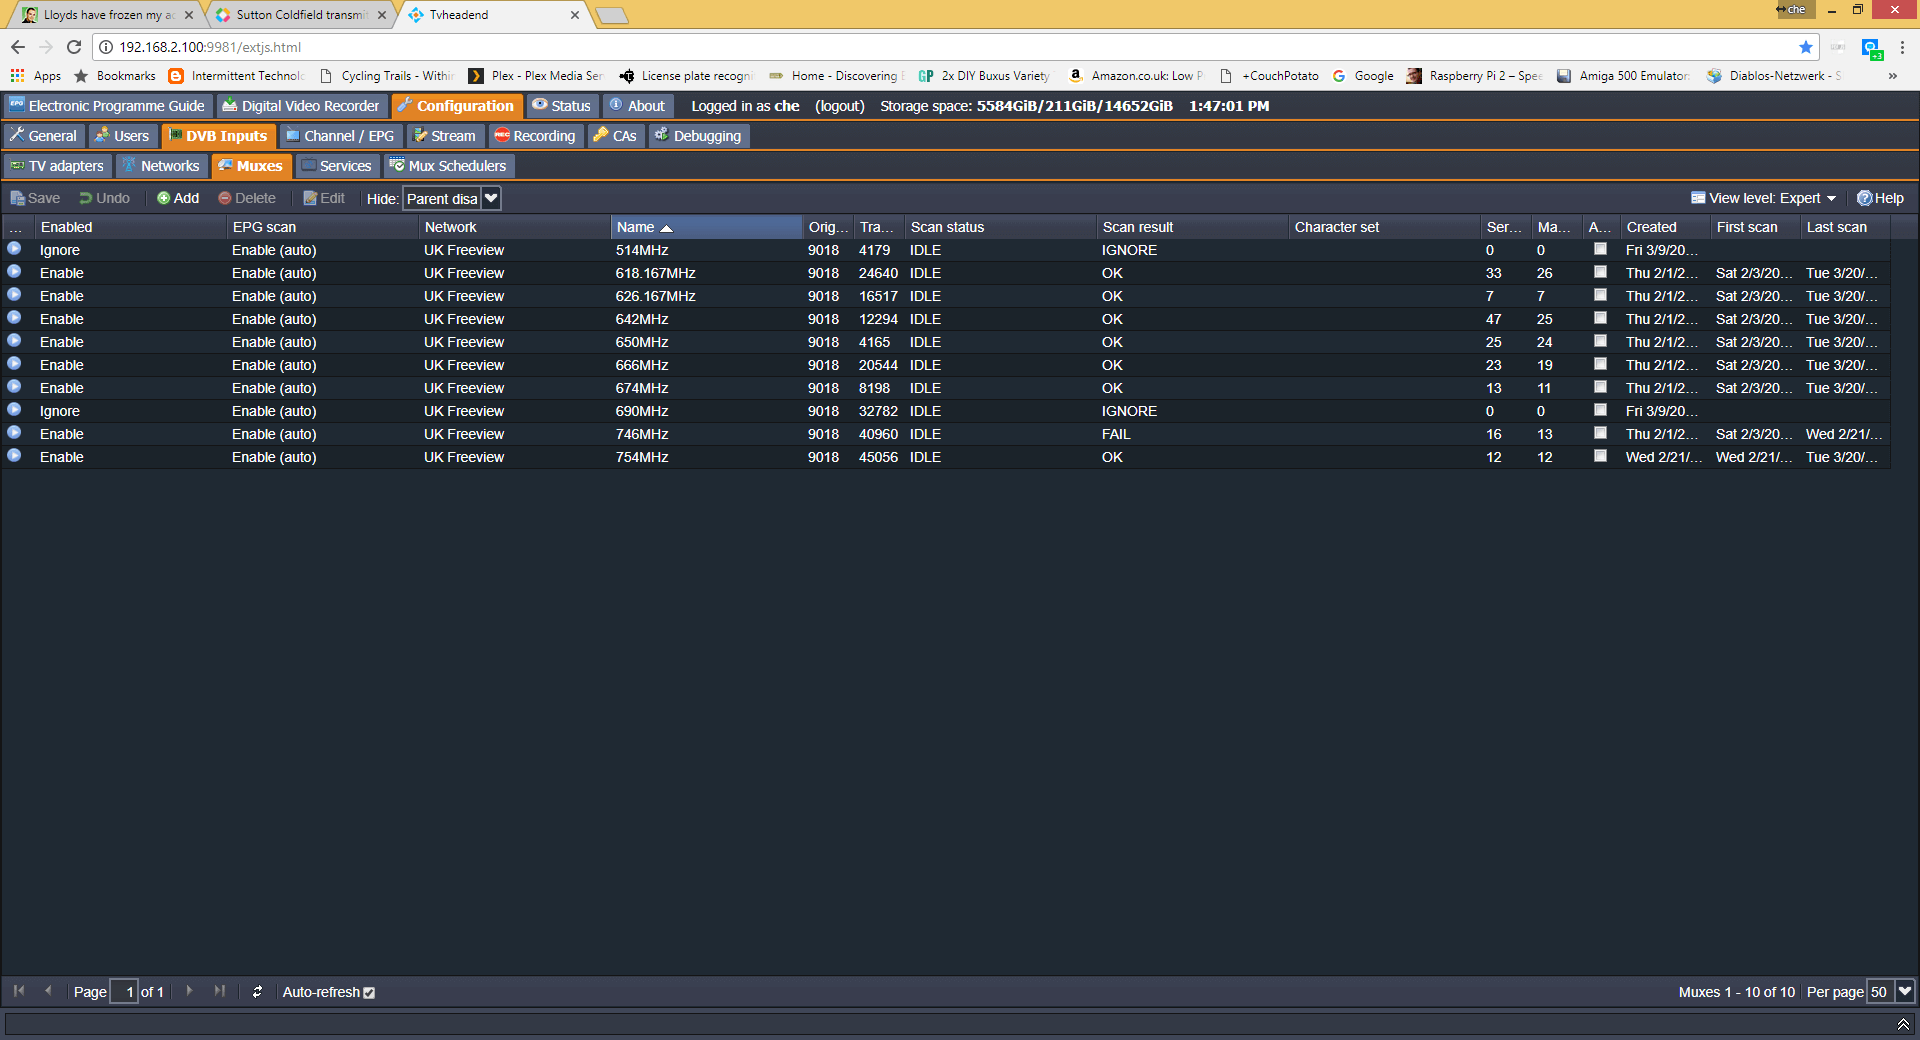
Task: Open details icon for 746MHz mux row
Action: (14, 433)
